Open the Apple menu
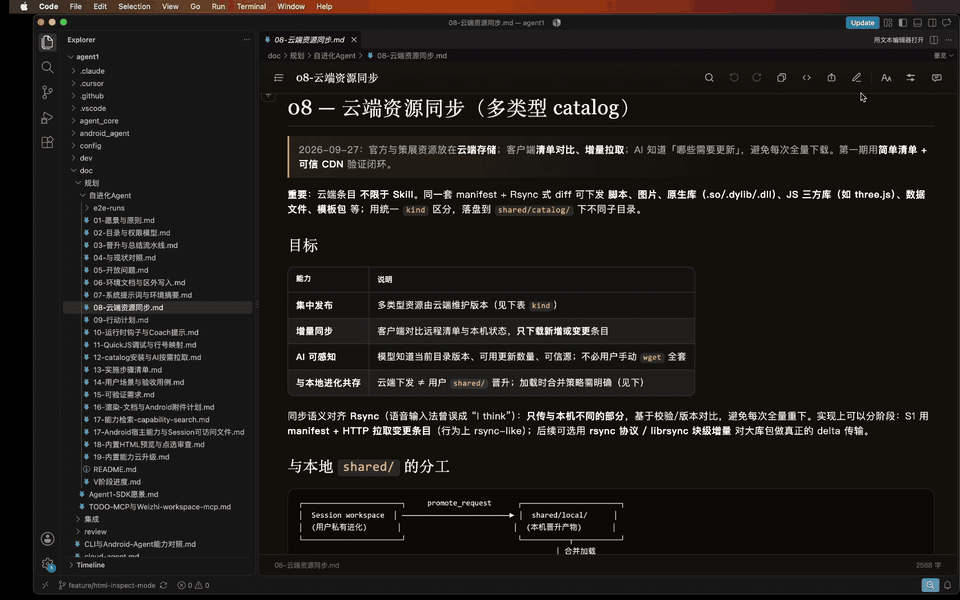Viewport: 960px width, 600px height. pyautogui.click(x=24, y=6)
